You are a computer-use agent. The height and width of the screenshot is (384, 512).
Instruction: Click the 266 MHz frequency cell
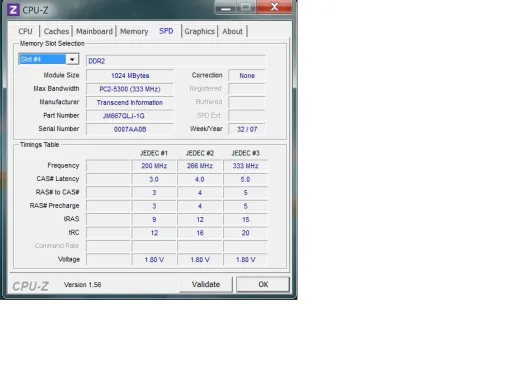point(200,166)
